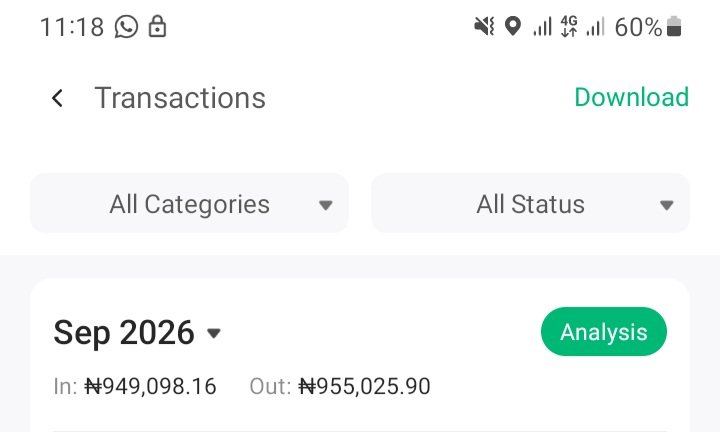Tap the location pin status icon
The width and height of the screenshot is (720, 432).
coord(512,26)
